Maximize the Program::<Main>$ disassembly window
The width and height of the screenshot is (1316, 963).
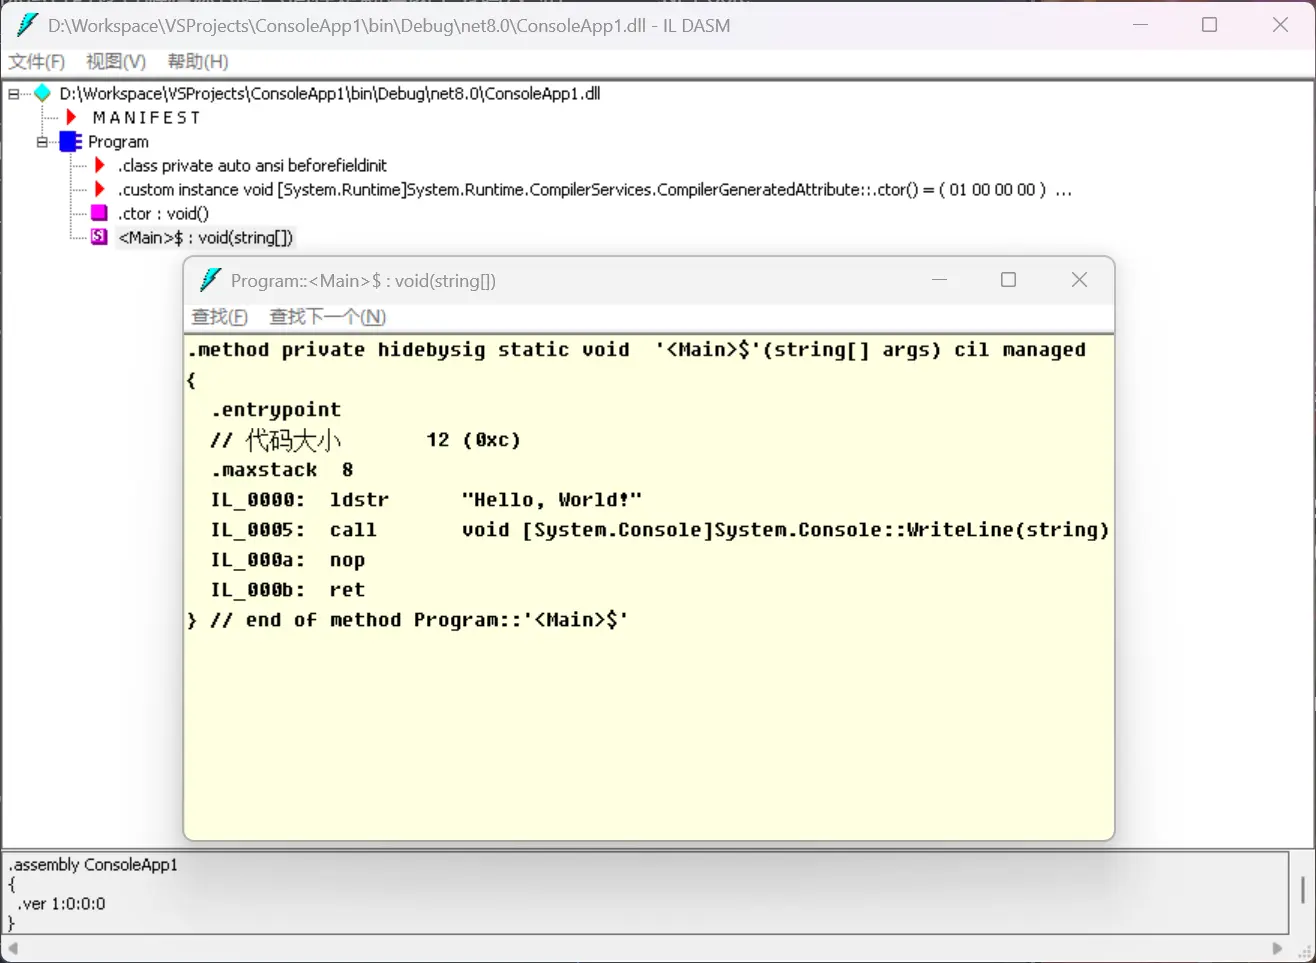coord(1008,280)
